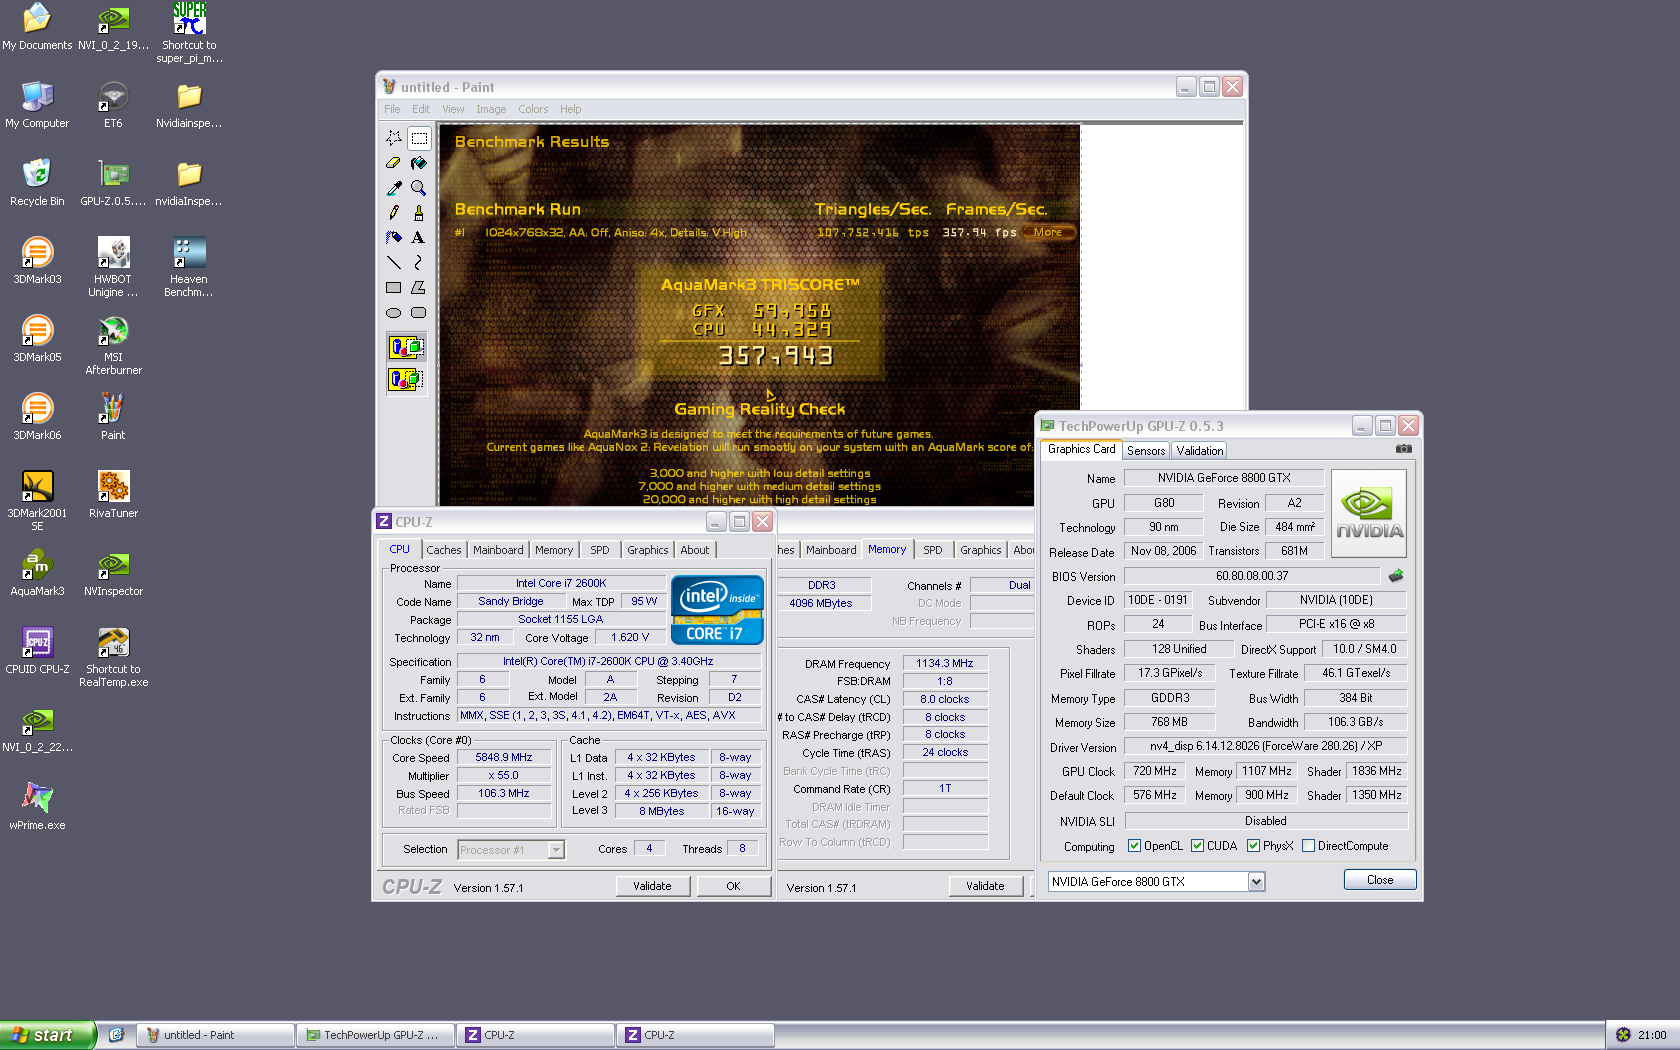
Task: Select transparent background option in Paint toolbox
Action: point(406,380)
